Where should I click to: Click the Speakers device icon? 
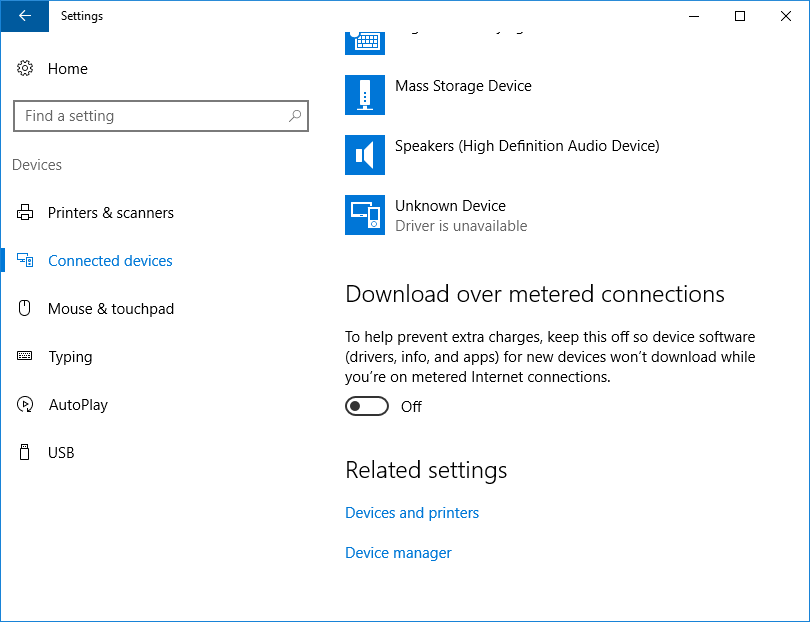(x=365, y=155)
